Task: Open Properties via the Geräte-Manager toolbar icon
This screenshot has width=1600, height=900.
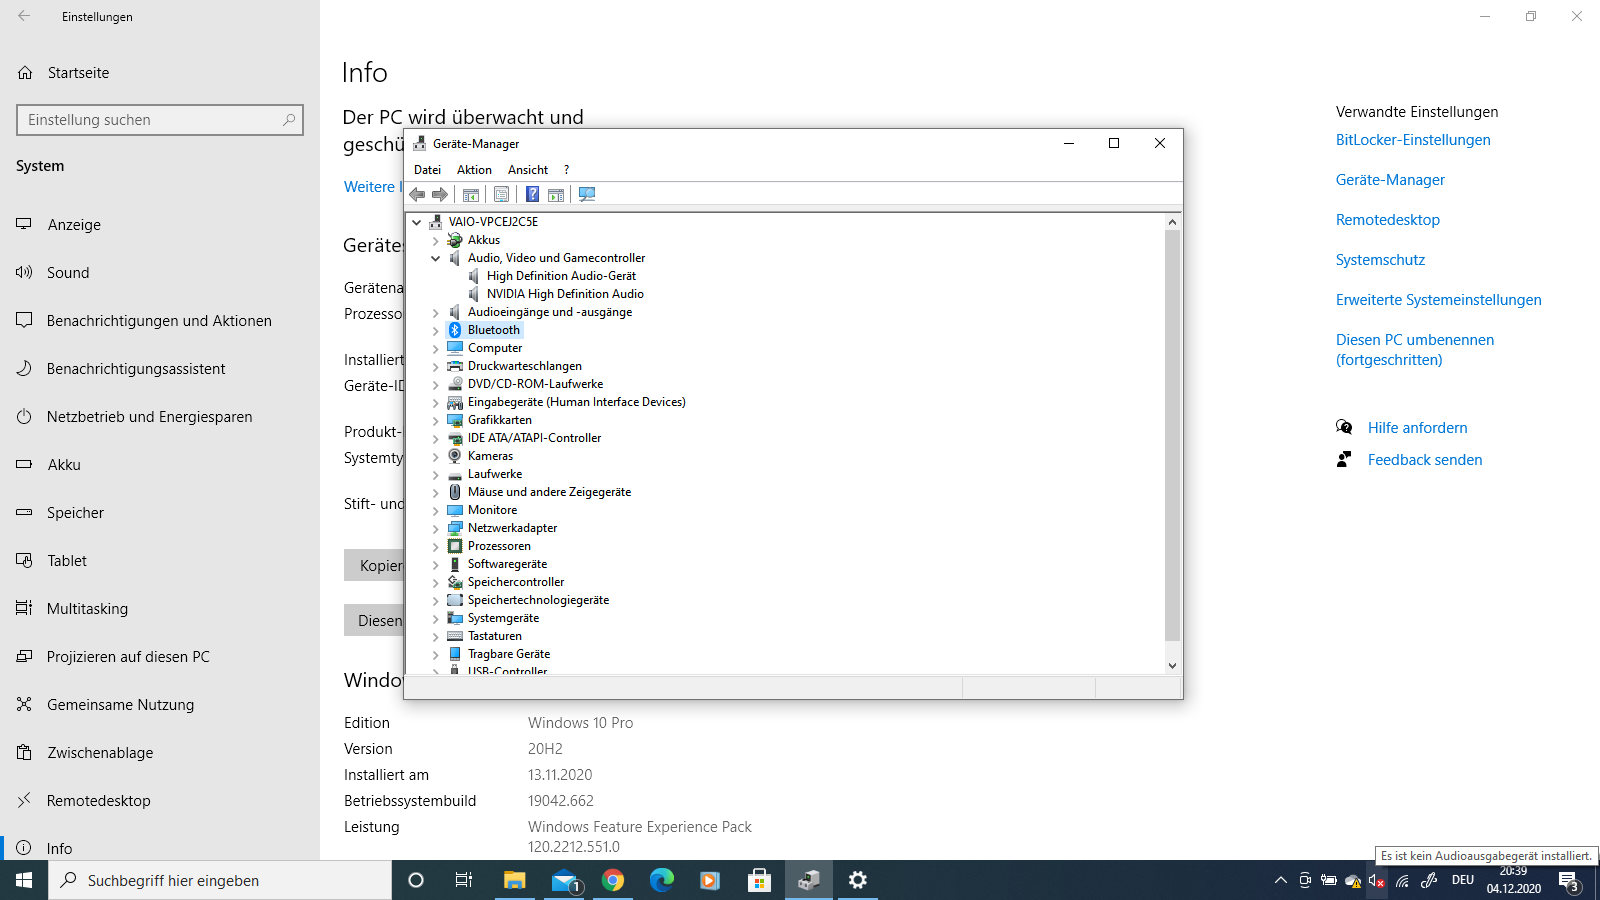Action: tap(502, 195)
